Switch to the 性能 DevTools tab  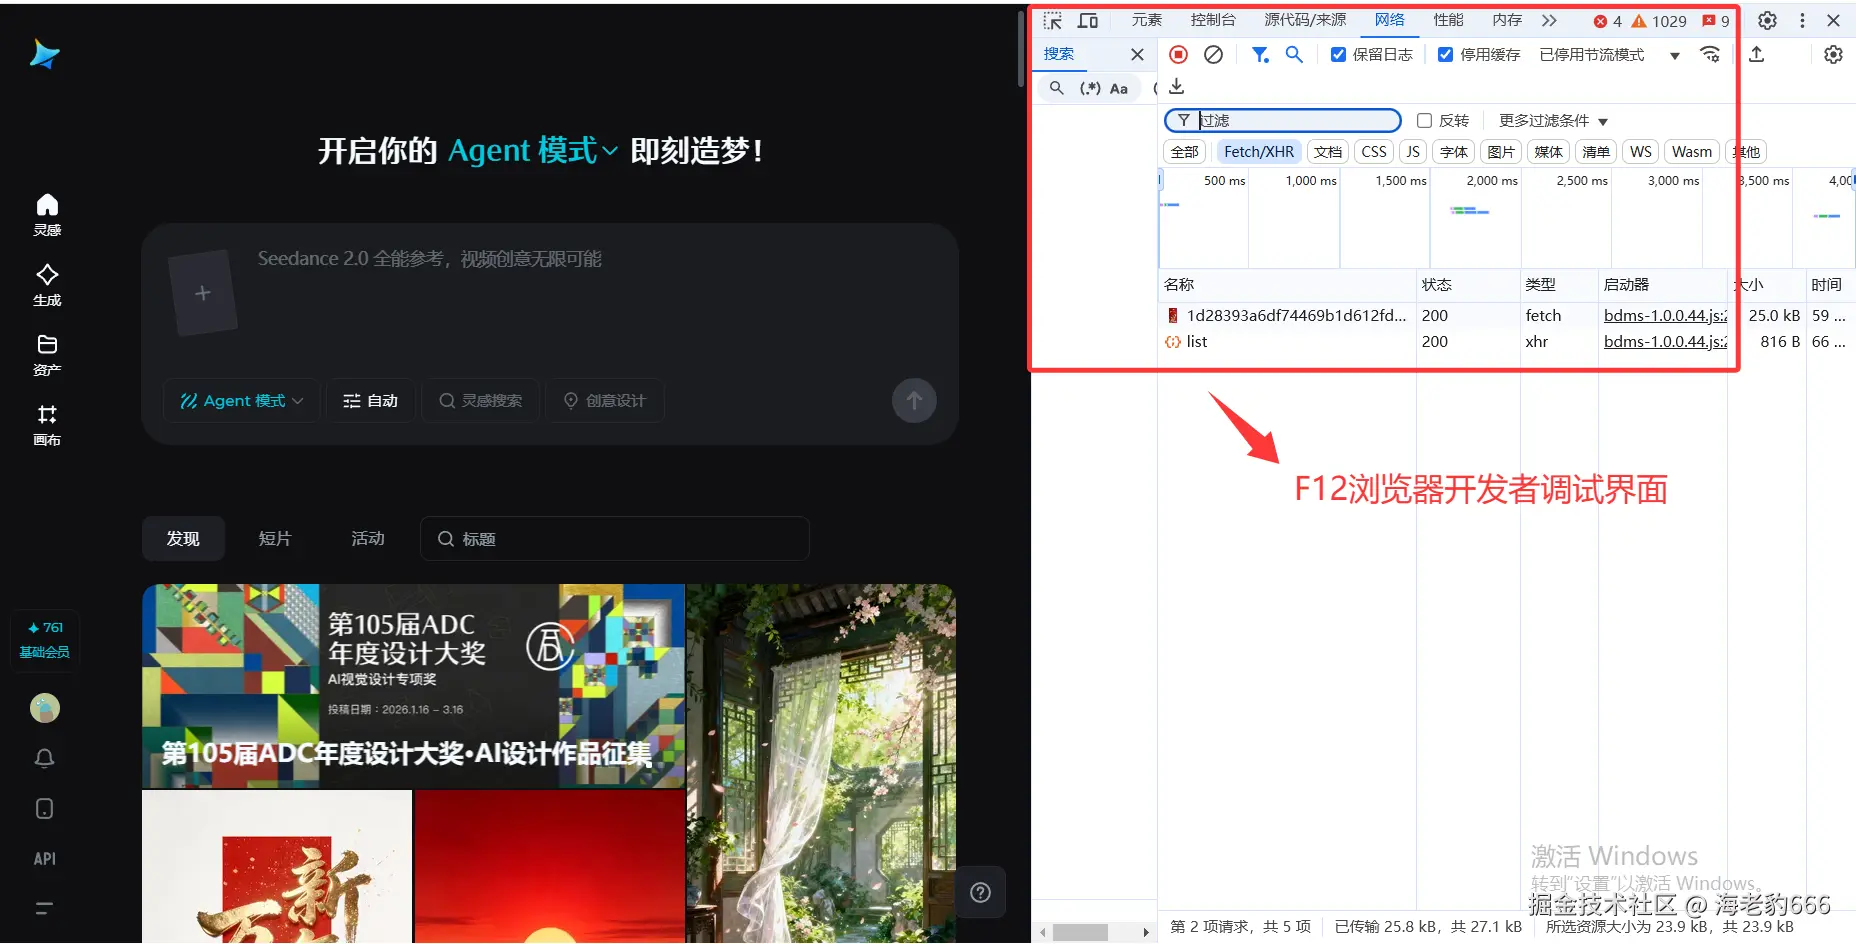[x=1448, y=19]
